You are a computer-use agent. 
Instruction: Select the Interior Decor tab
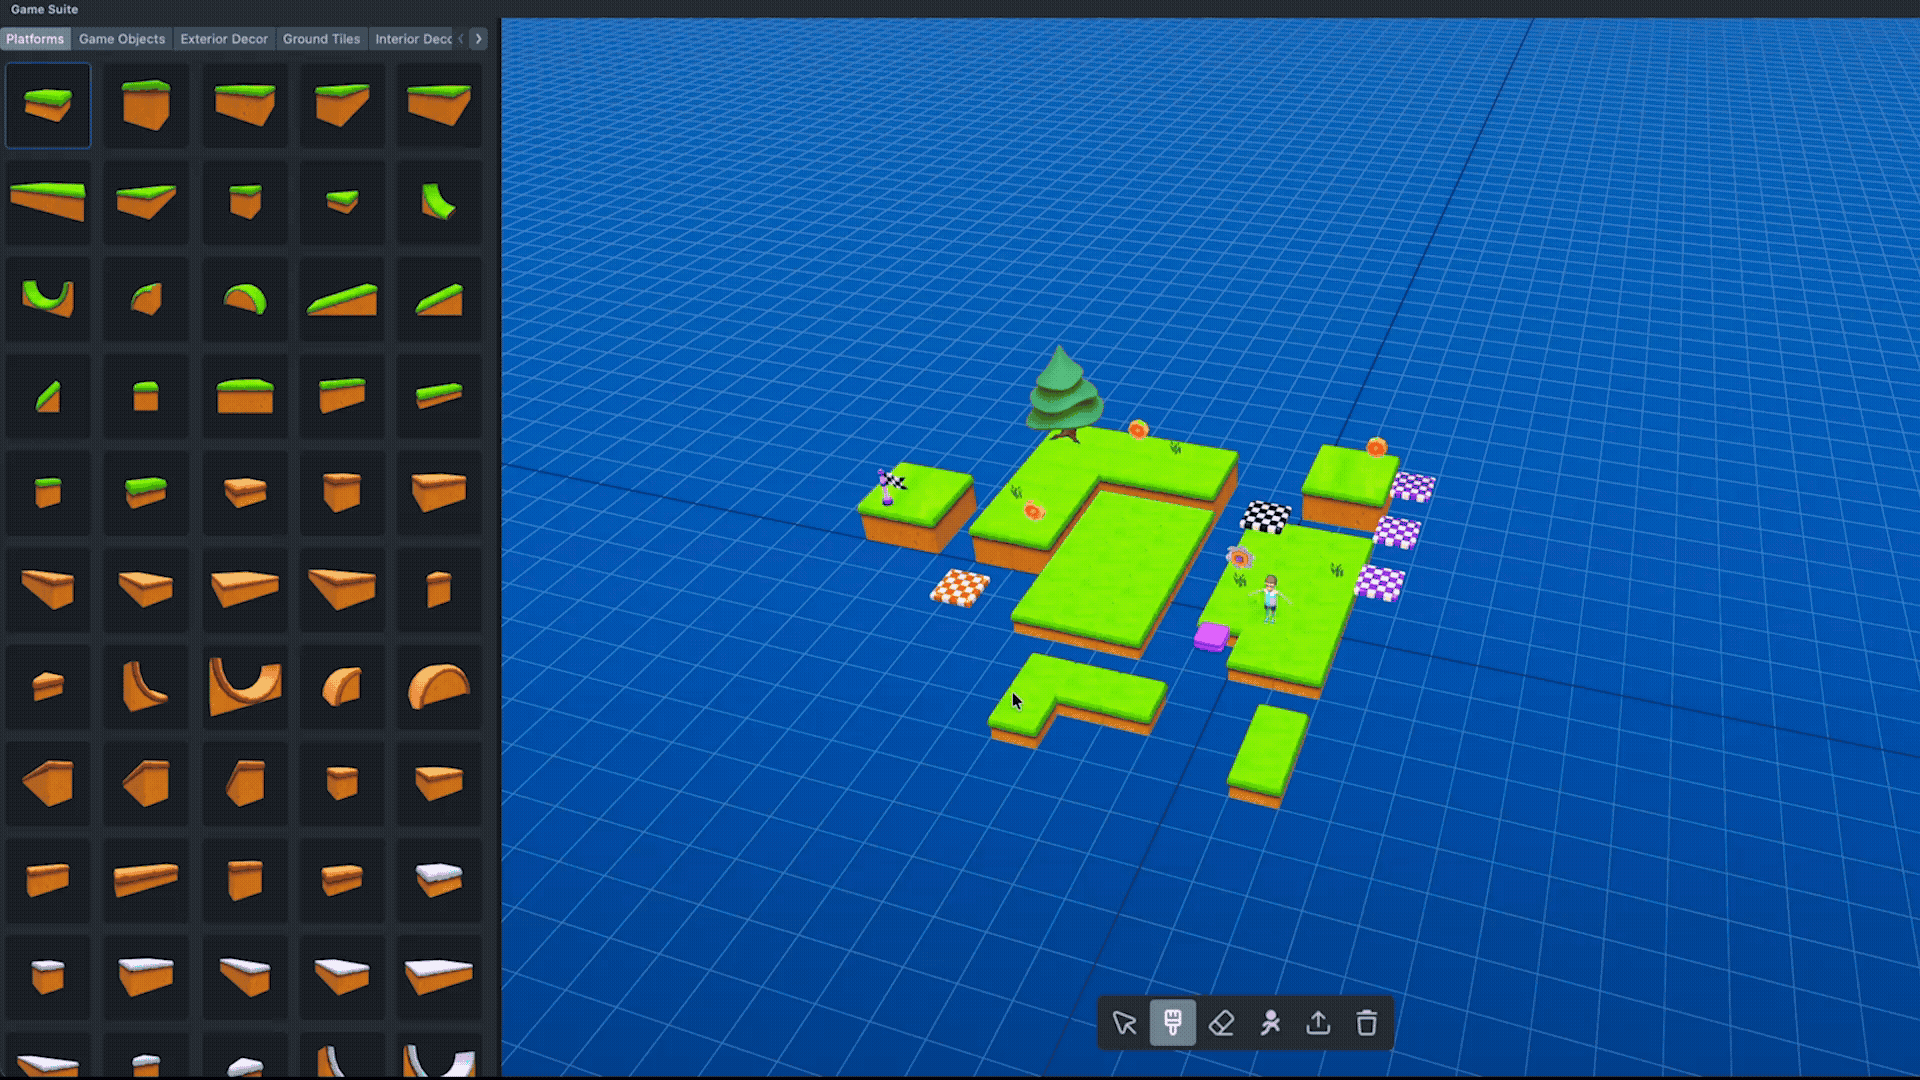tap(413, 39)
